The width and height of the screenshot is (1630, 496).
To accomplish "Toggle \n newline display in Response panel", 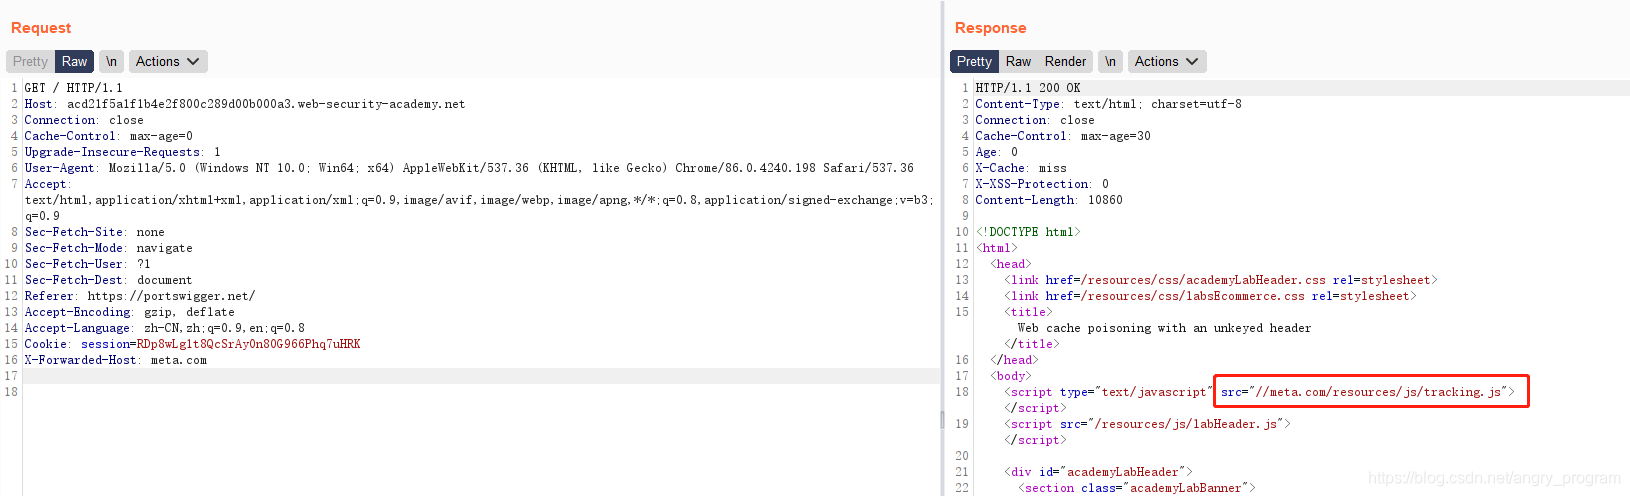I will [1110, 61].
